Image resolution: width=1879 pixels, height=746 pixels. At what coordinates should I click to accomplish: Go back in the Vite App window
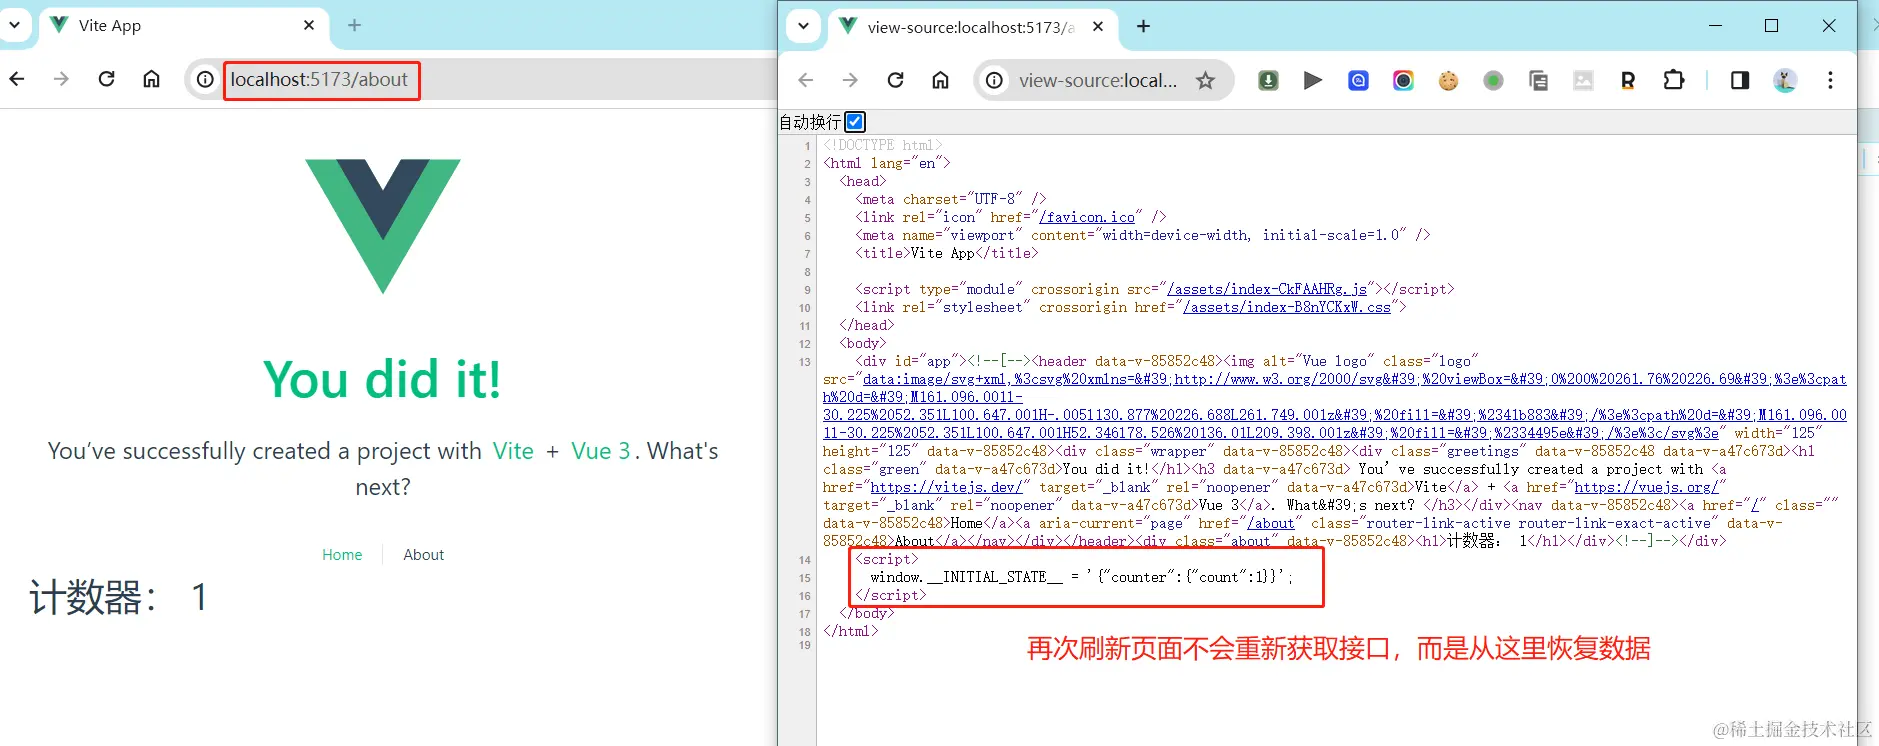click(x=17, y=79)
